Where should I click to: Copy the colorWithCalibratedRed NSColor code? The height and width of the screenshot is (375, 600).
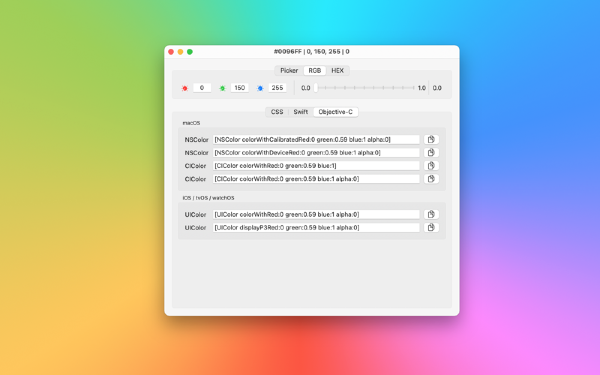pyautogui.click(x=431, y=139)
